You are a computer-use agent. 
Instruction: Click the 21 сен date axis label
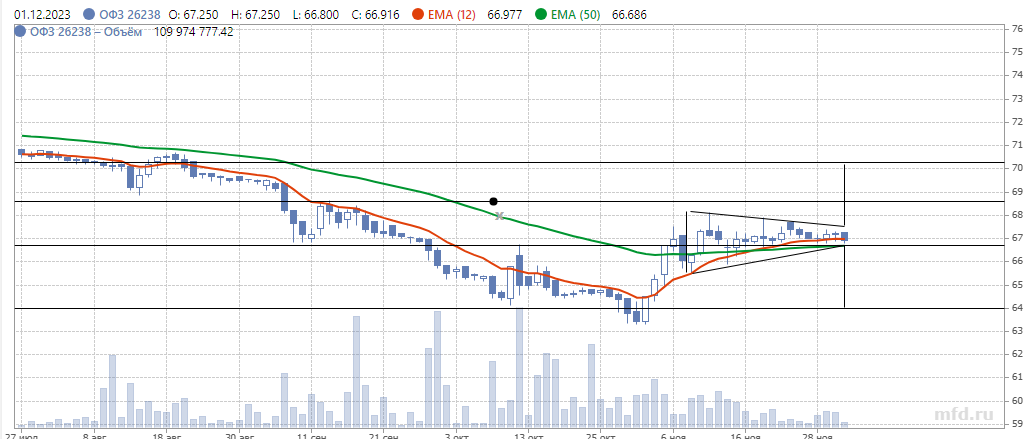click(x=383, y=435)
